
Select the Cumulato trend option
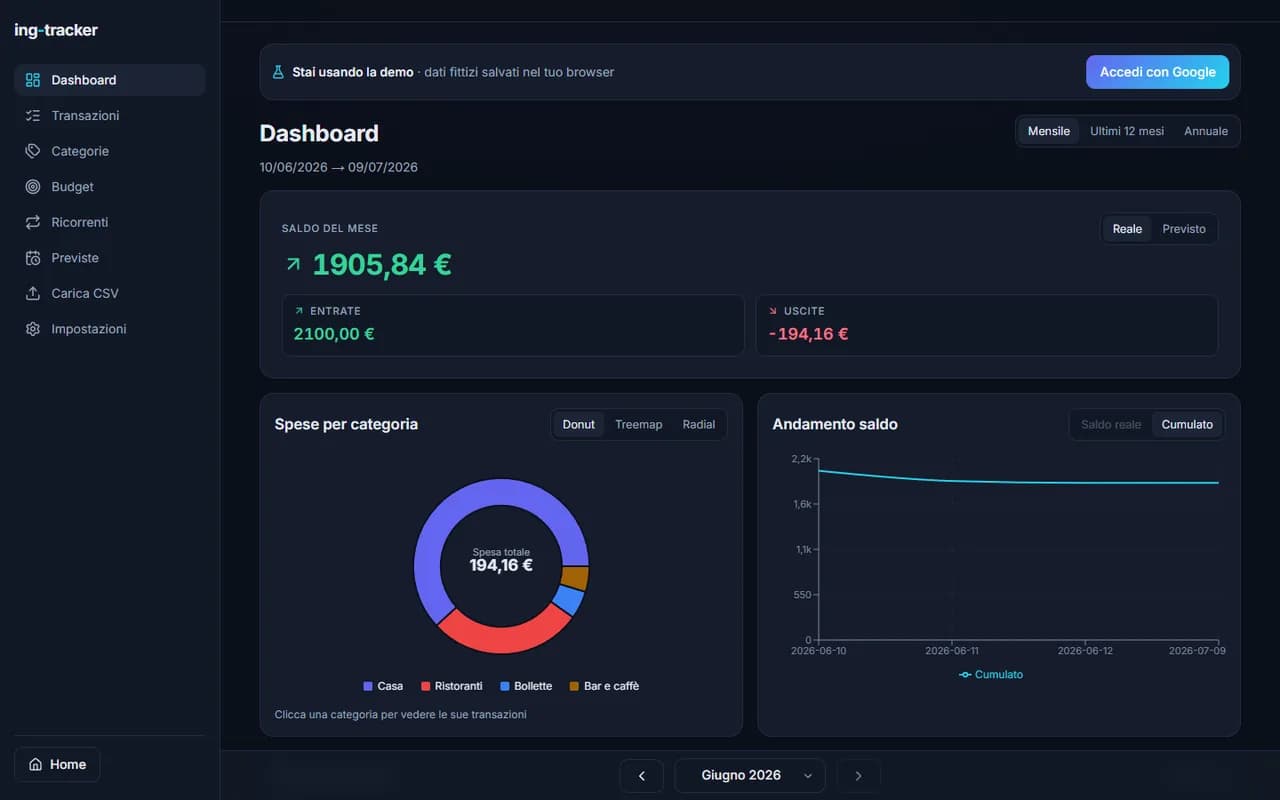coord(1187,425)
